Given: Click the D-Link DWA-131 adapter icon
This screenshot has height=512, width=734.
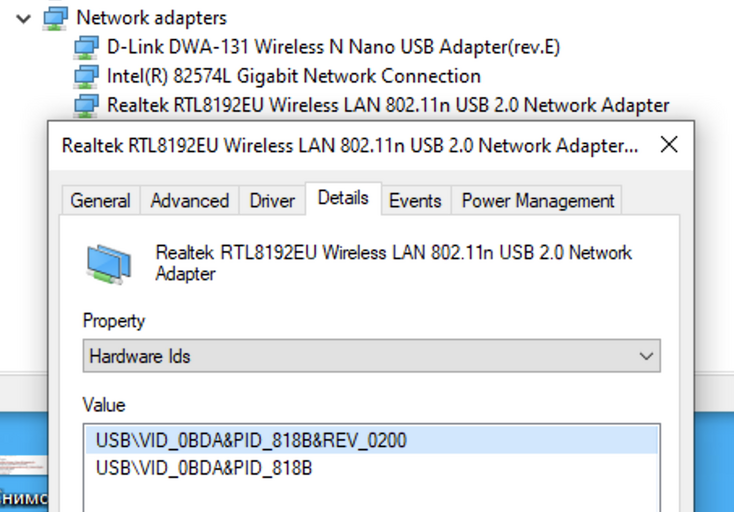Looking at the screenshot, I should click(86, 48).
